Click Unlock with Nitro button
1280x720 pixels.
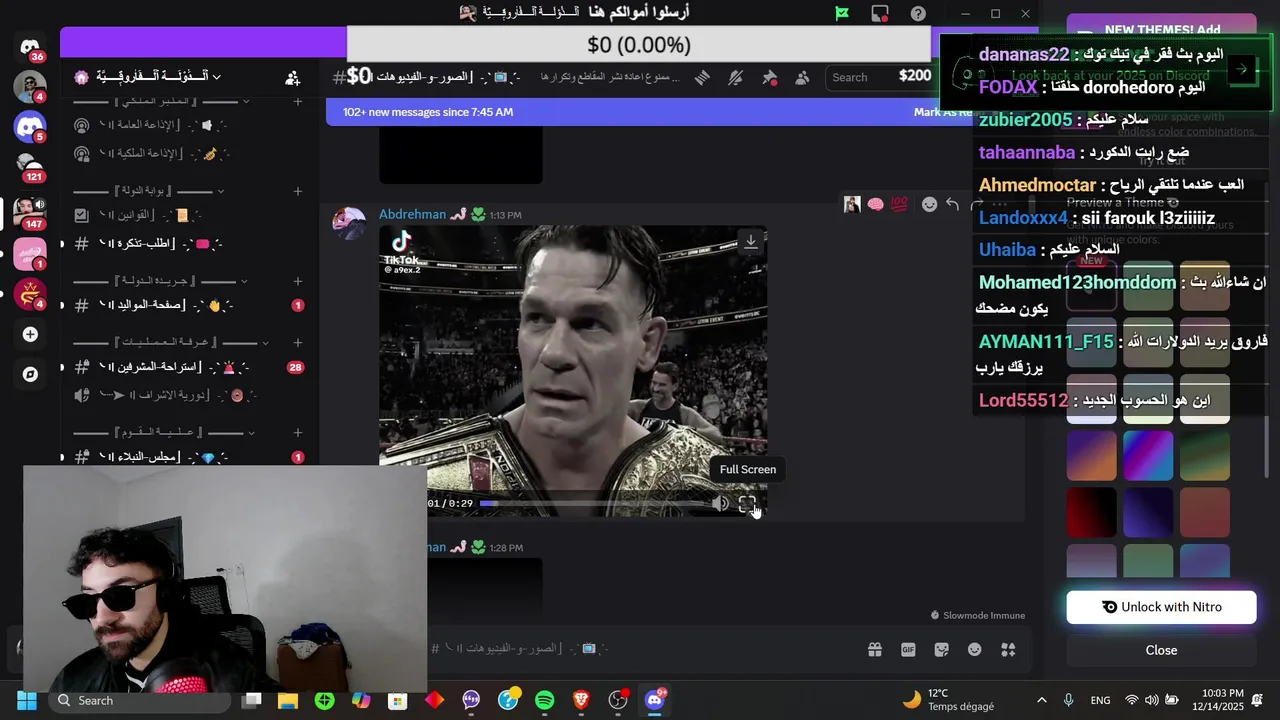click(x=1161, y=607)
